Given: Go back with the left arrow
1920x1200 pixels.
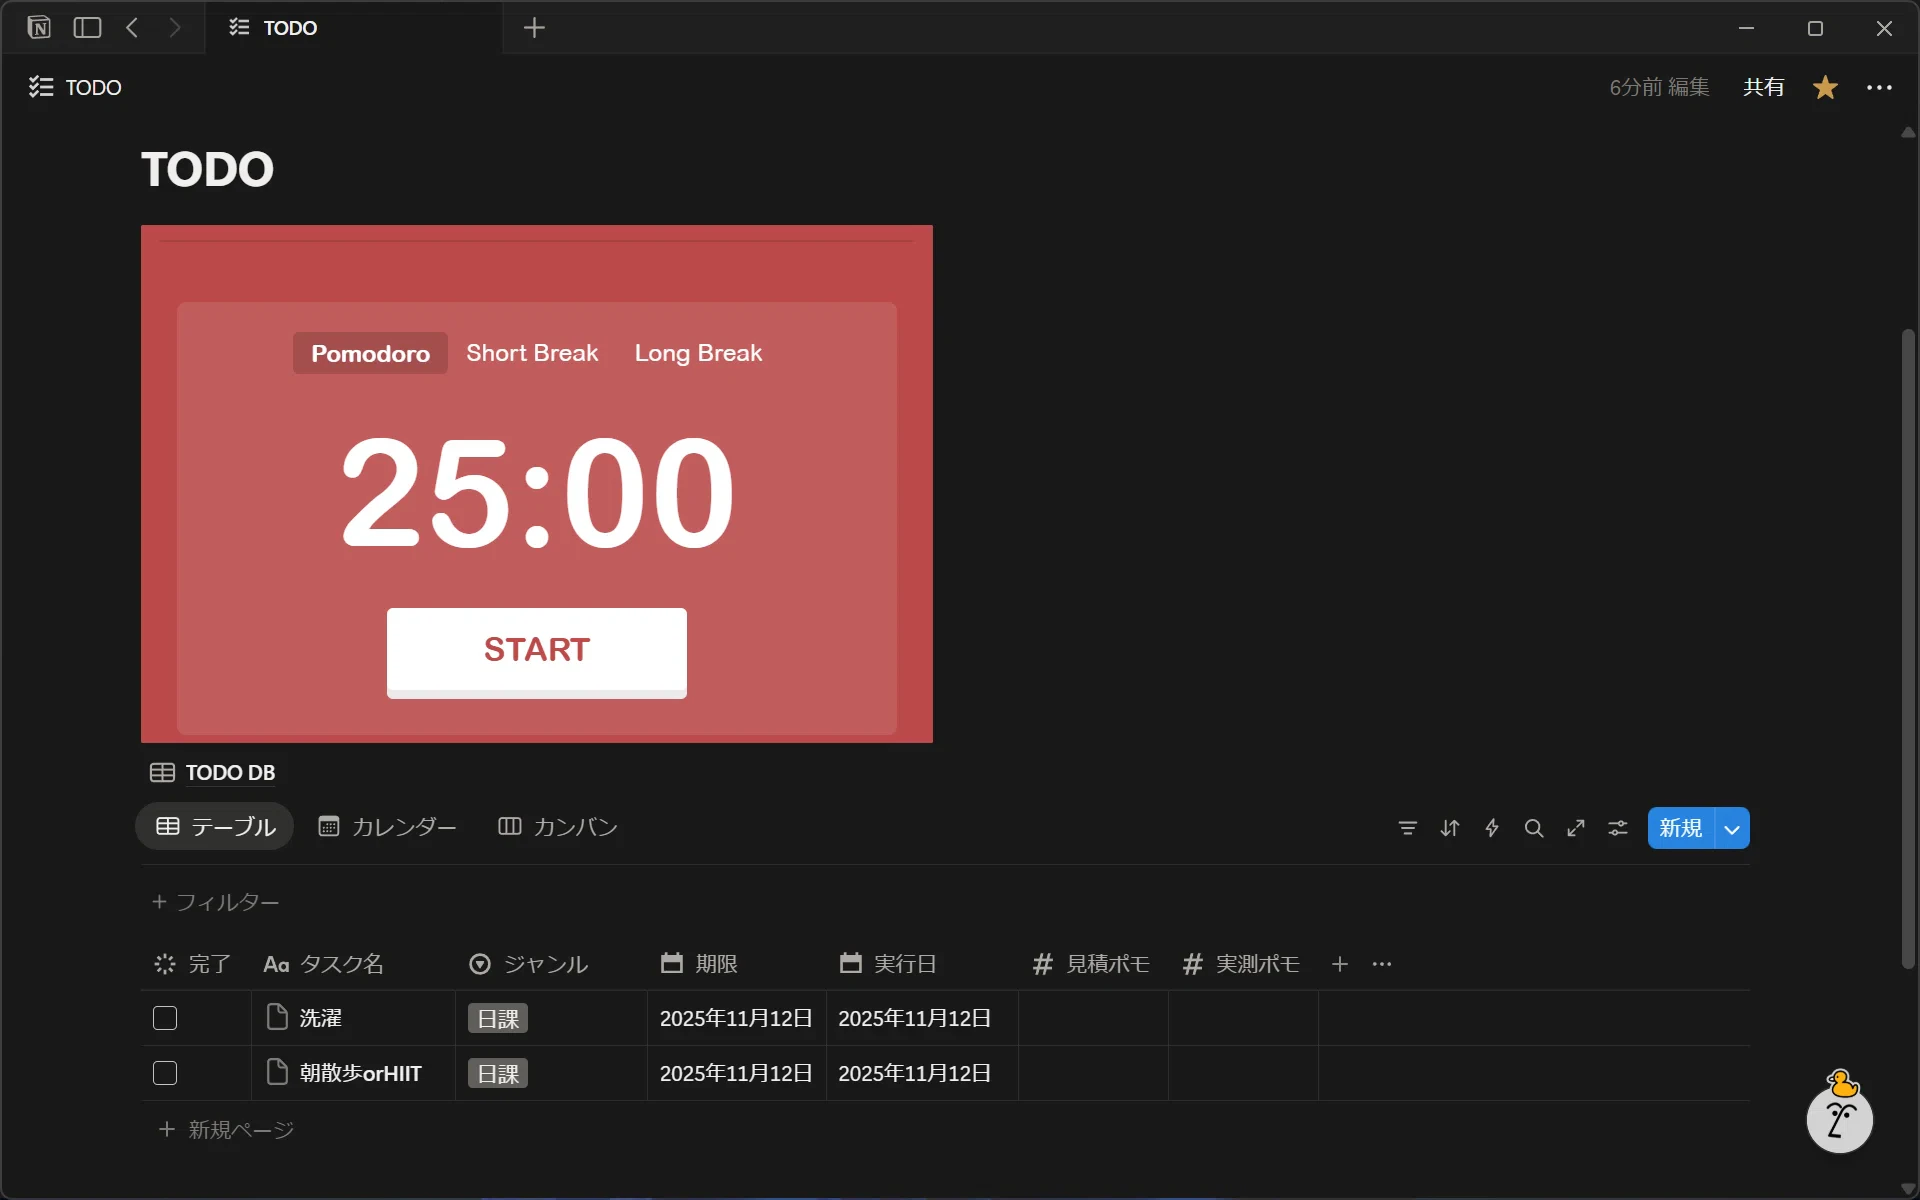Looking at the screenshot, I should pos(132,28).
